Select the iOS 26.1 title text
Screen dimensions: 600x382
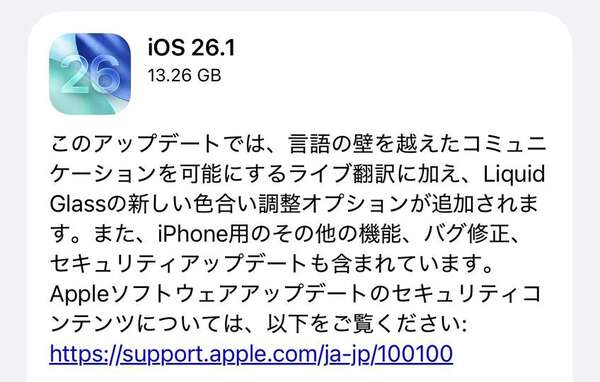pos(191,48)
